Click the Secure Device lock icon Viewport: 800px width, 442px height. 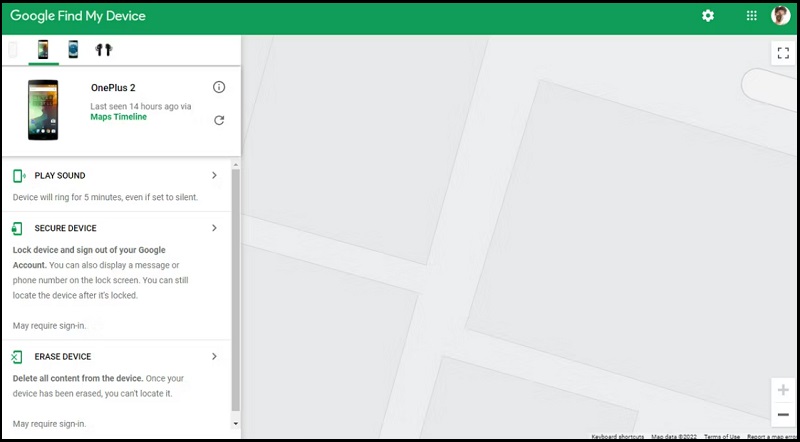(x=17, y=228)
